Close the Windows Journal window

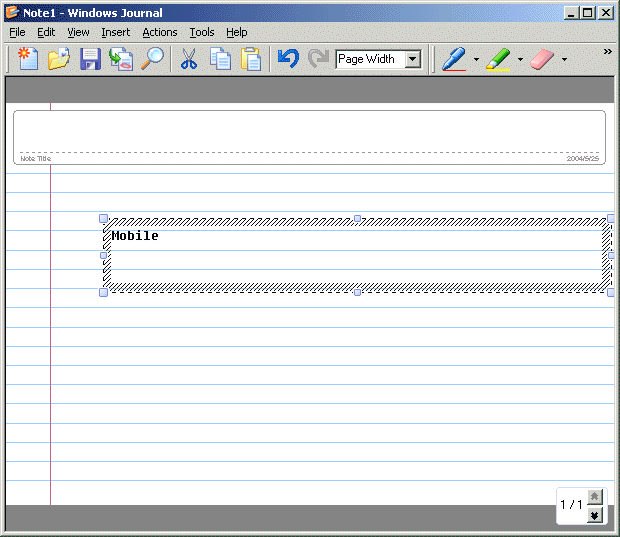tap(606, 13)
